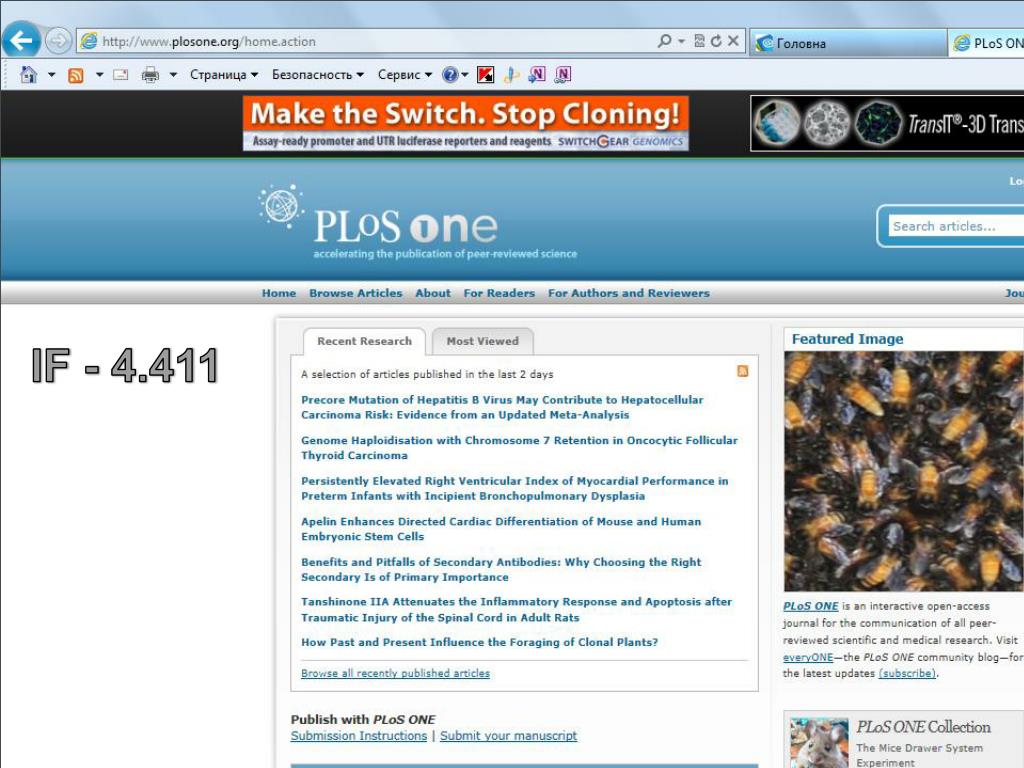Open For Readers in navigation bar
This screenshot has height=768, width=1024.
click(x=499, y=293)
